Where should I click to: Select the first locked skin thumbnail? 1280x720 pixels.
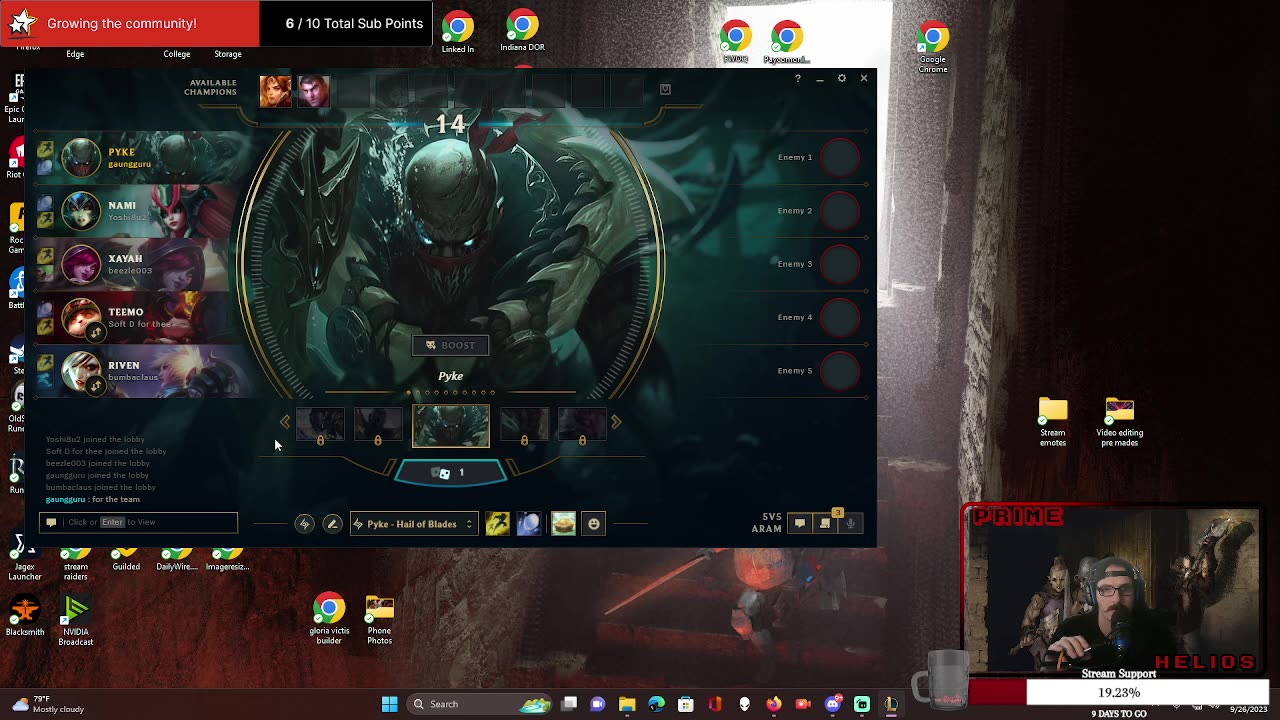(320, 426)
